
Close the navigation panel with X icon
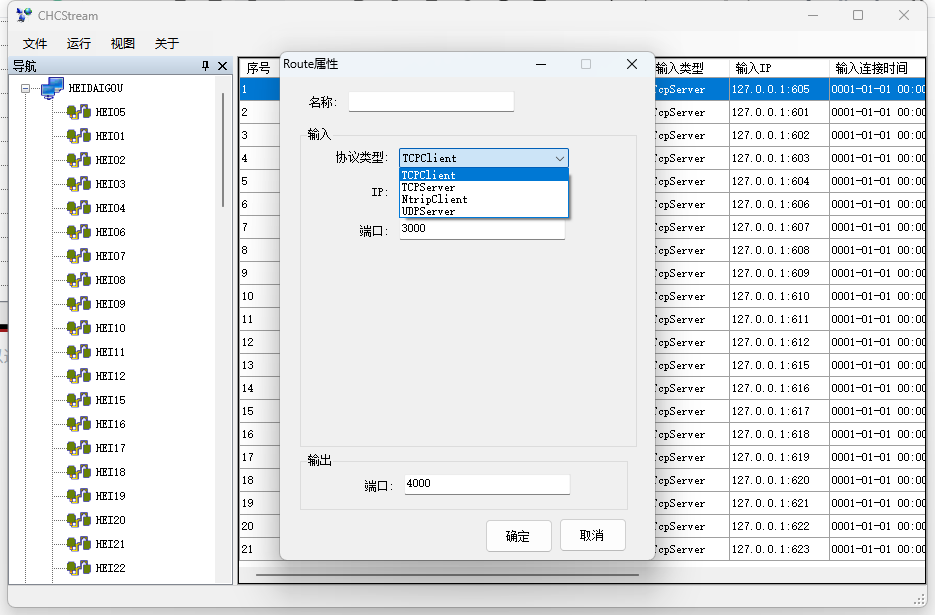coord(223,66)
